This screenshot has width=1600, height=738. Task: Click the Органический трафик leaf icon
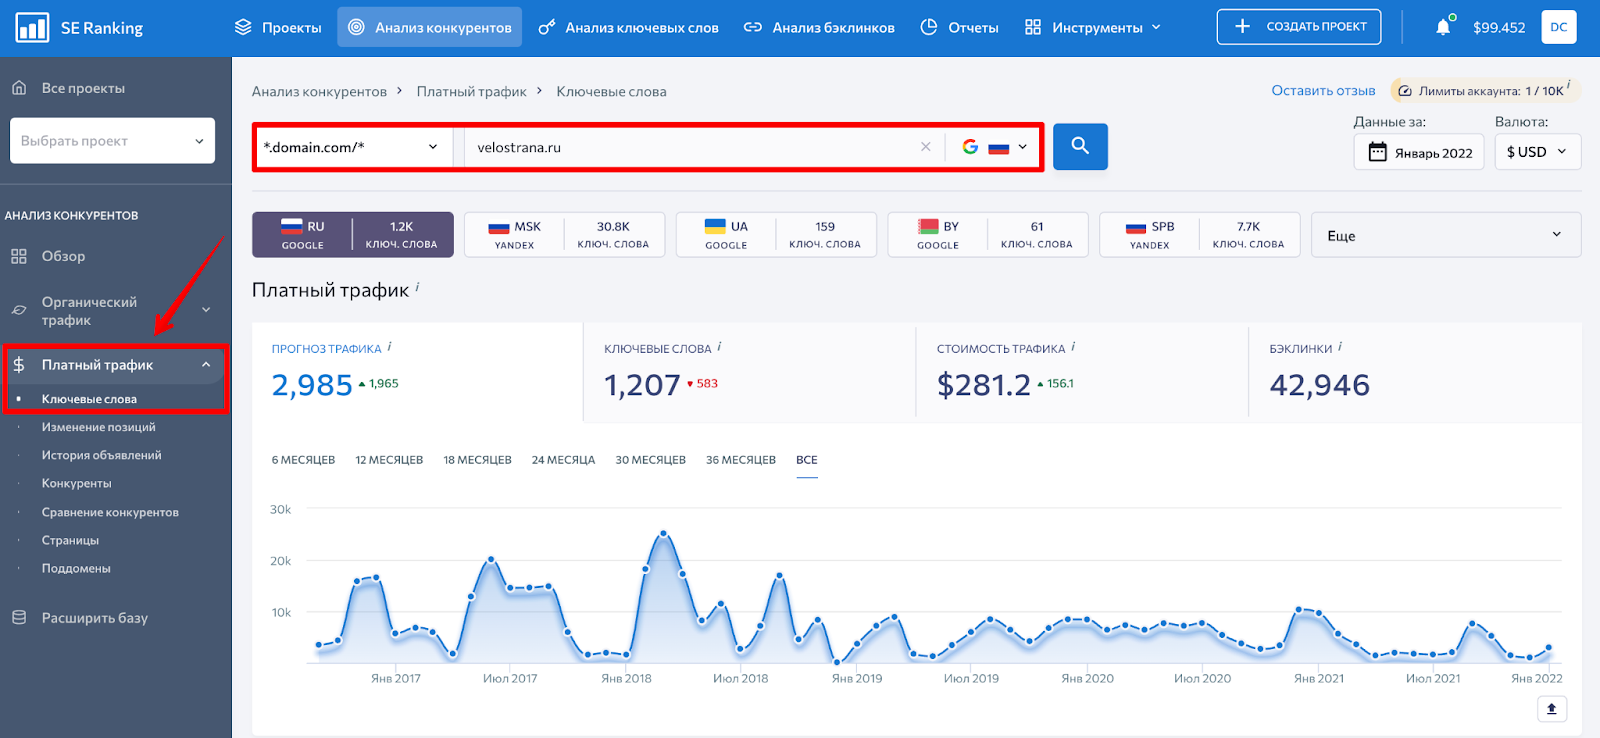19,310
